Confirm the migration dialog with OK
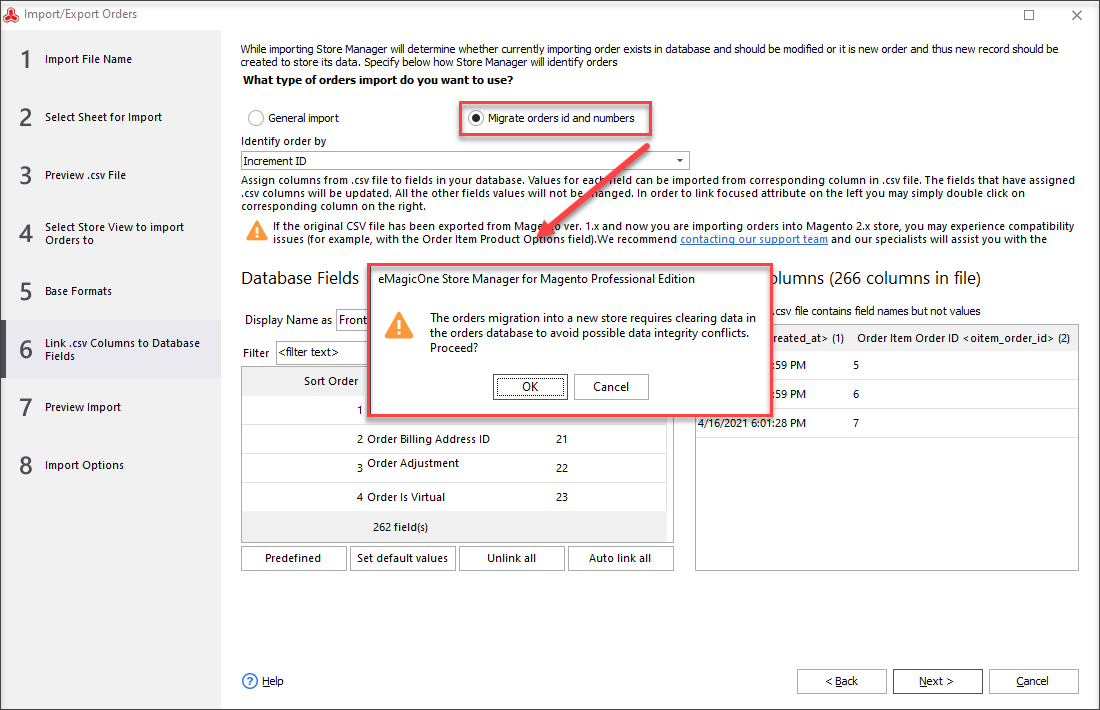The width and height of the screenshot is (1100, 710). tap(530, 387)
